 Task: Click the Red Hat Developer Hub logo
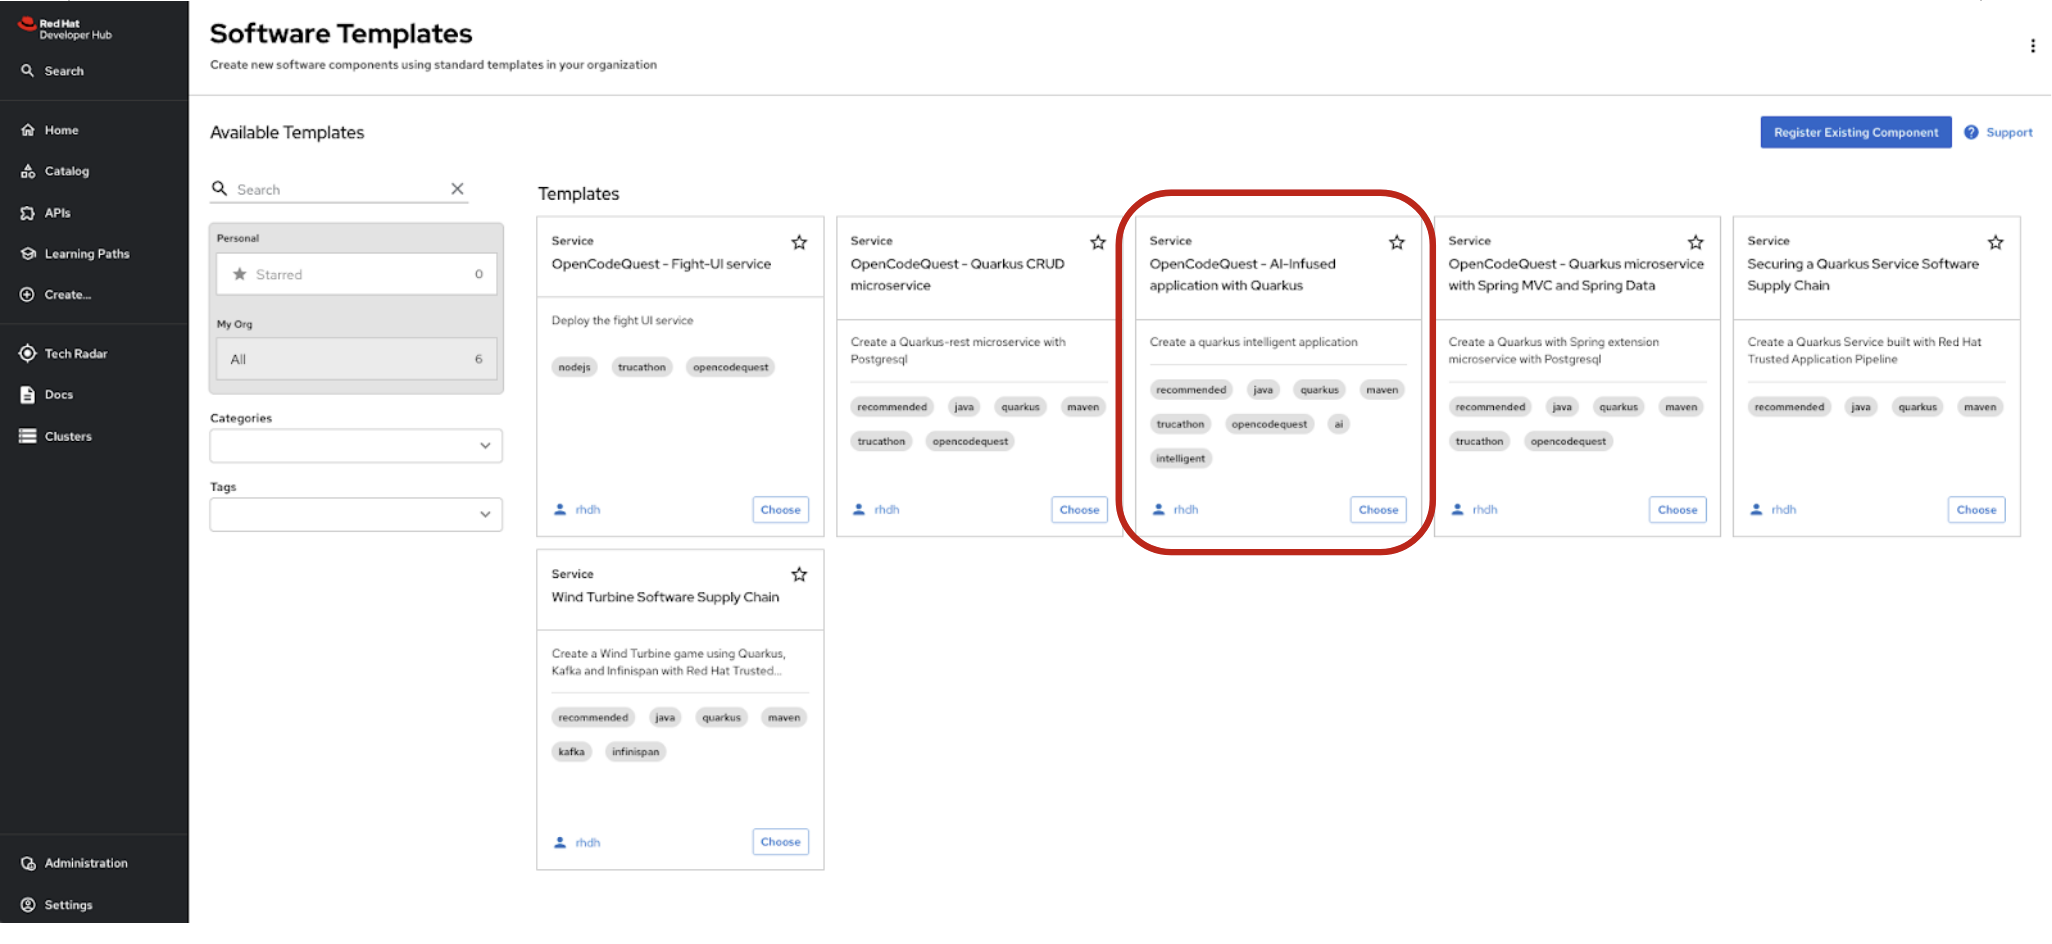pyautogui.click(x=65, y=29)
